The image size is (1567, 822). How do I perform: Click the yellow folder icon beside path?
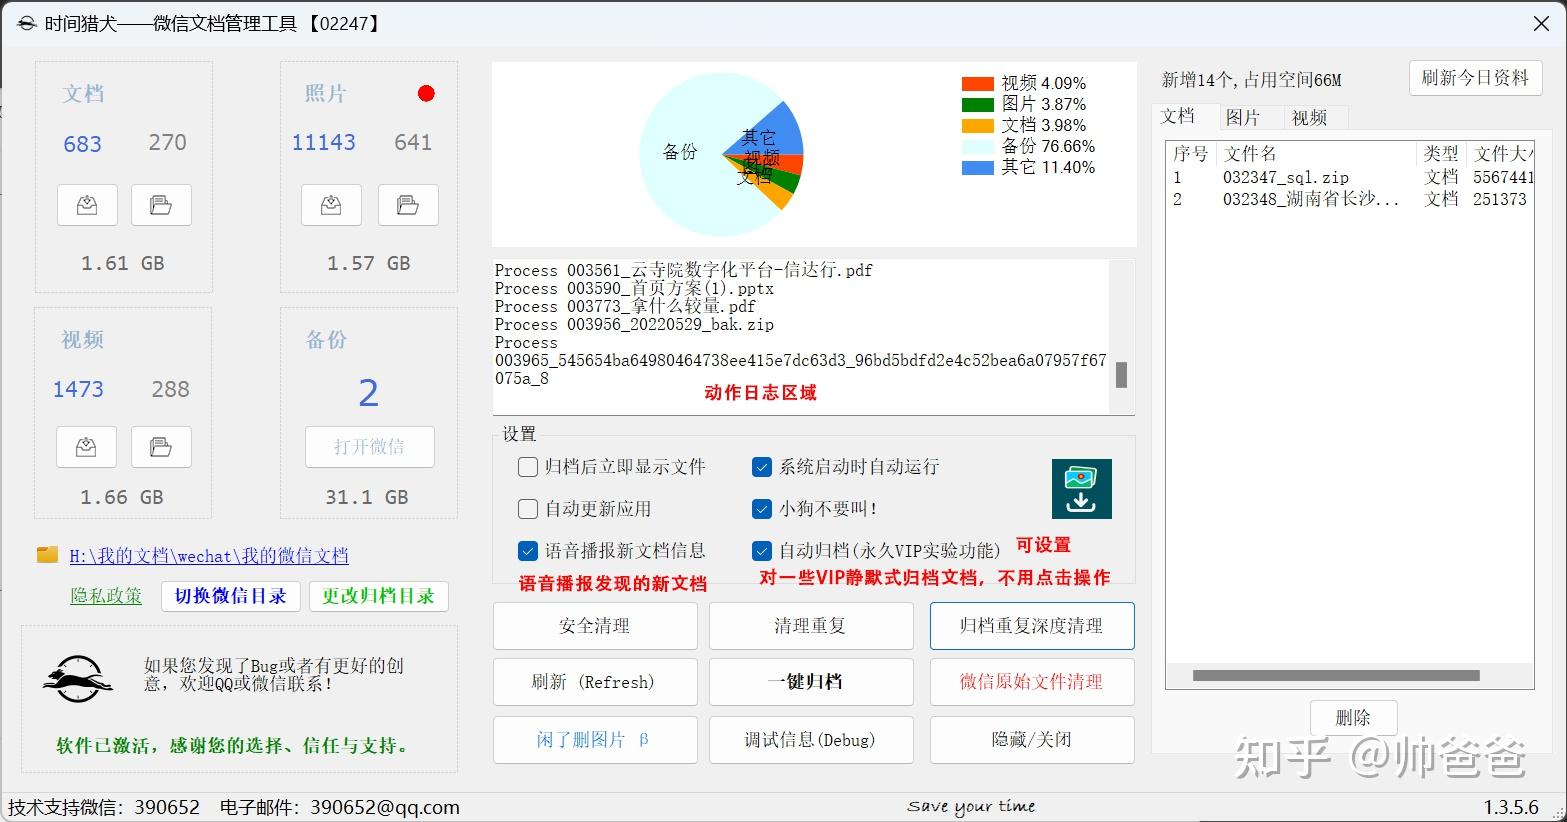point(47,554)
